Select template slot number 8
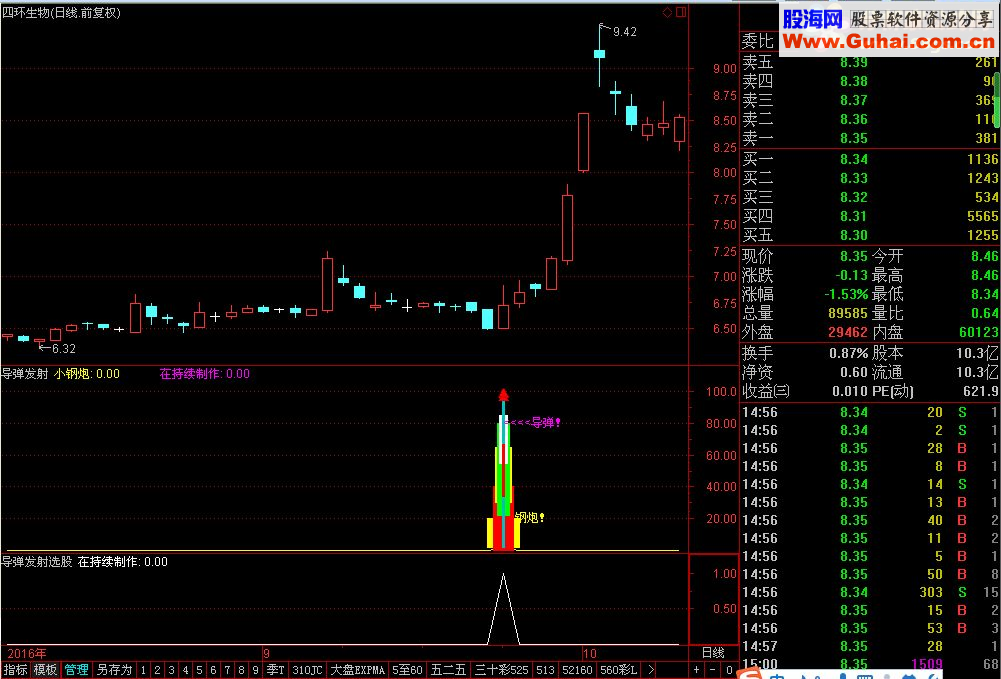Viewport: 1001px width, 679px height. 242,670
